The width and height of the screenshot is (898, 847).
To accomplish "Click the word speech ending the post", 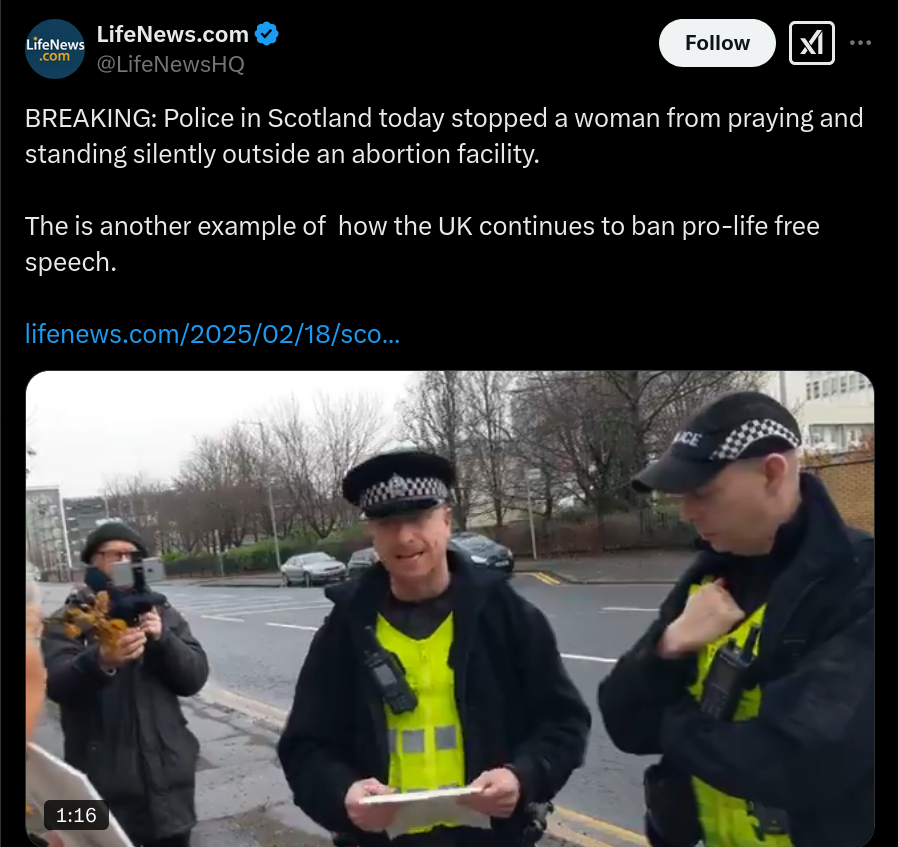I will point(70,262).
